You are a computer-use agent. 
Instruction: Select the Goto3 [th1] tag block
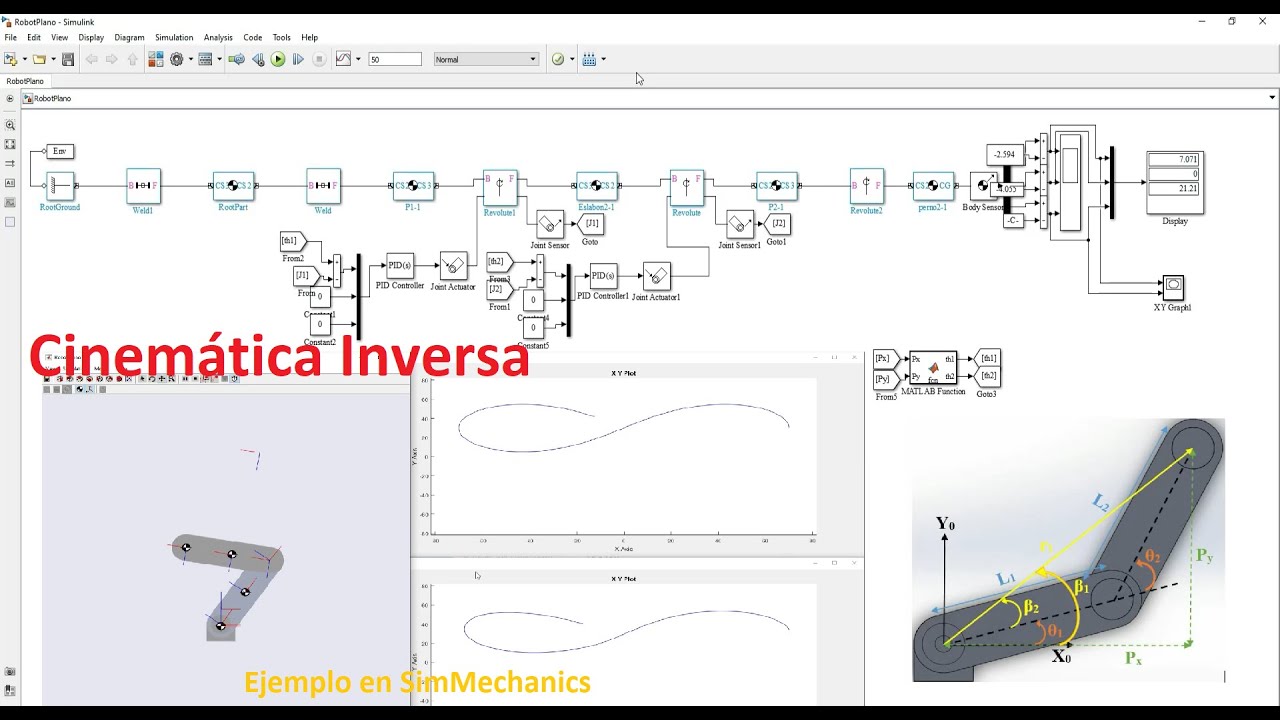coord(986,358)
